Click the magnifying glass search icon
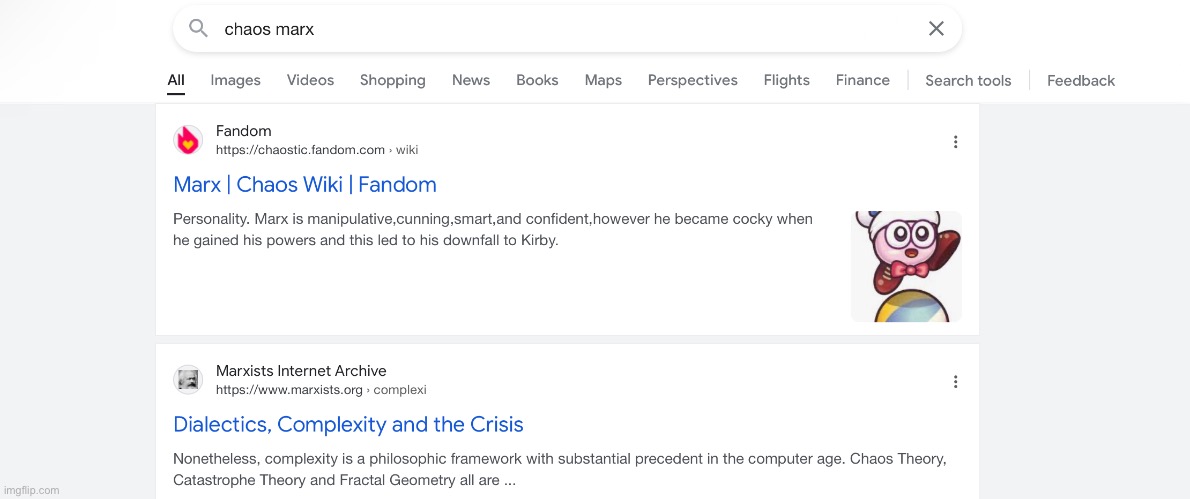The width and height of the screenshot is (1190, 499). pos(198,29)
